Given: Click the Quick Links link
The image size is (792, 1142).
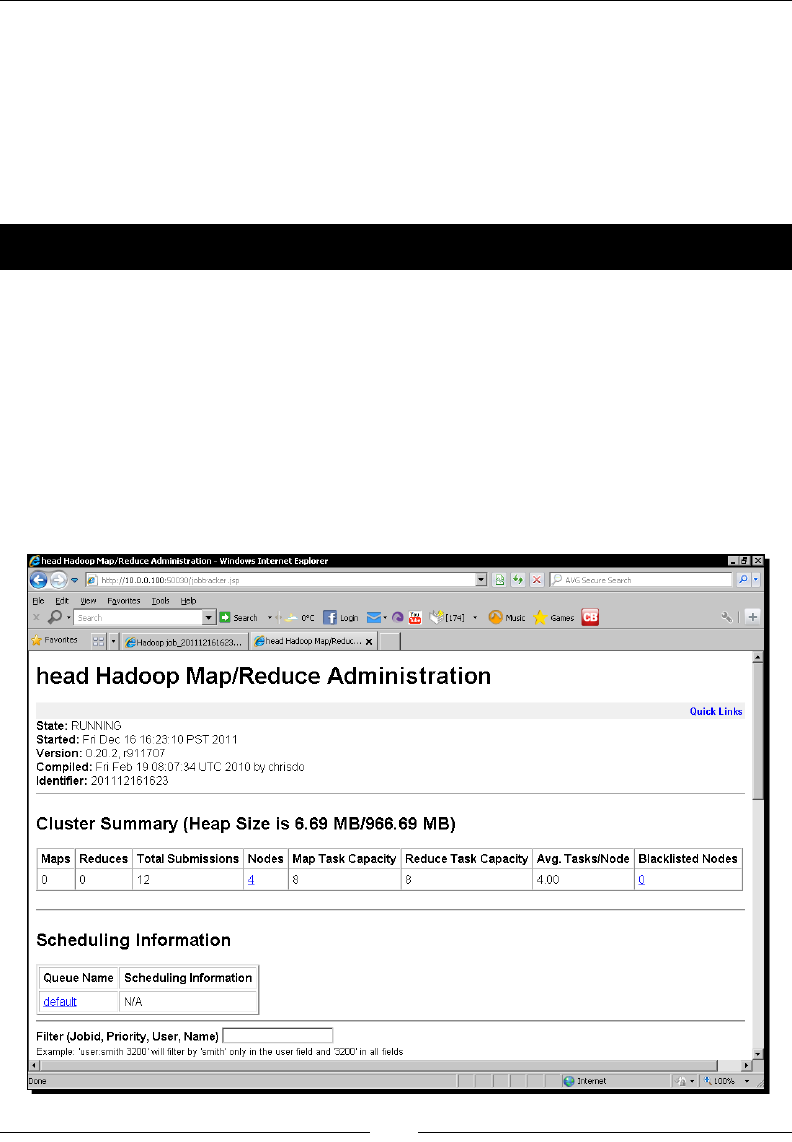Looking at the screenshot, I should 715,711.
